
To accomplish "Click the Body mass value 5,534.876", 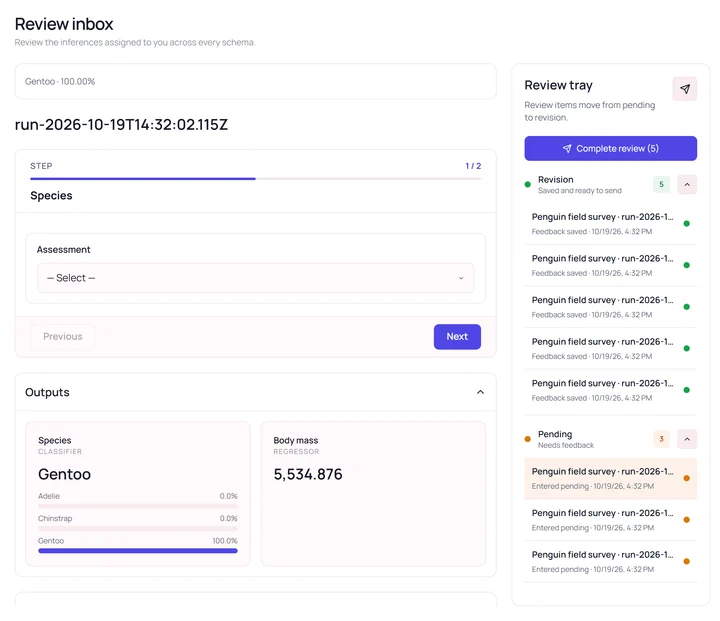I will click(x=308, y=474).
